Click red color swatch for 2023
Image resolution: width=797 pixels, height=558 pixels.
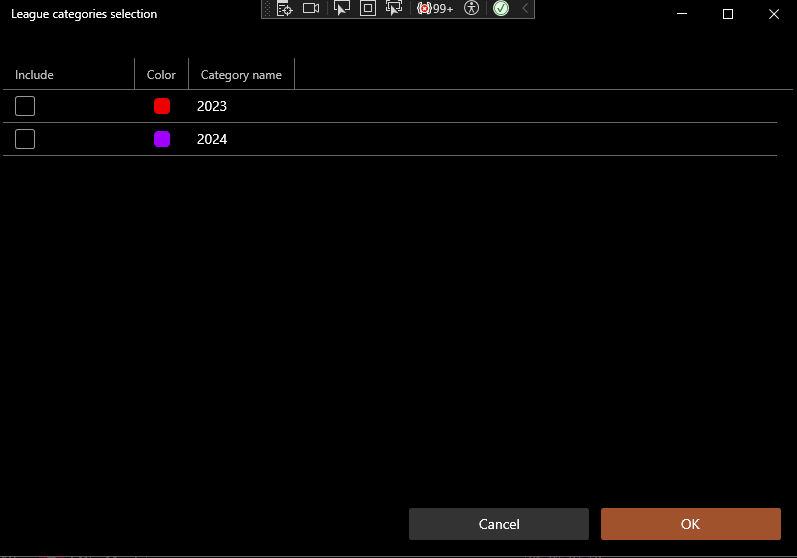pos(162,106)
